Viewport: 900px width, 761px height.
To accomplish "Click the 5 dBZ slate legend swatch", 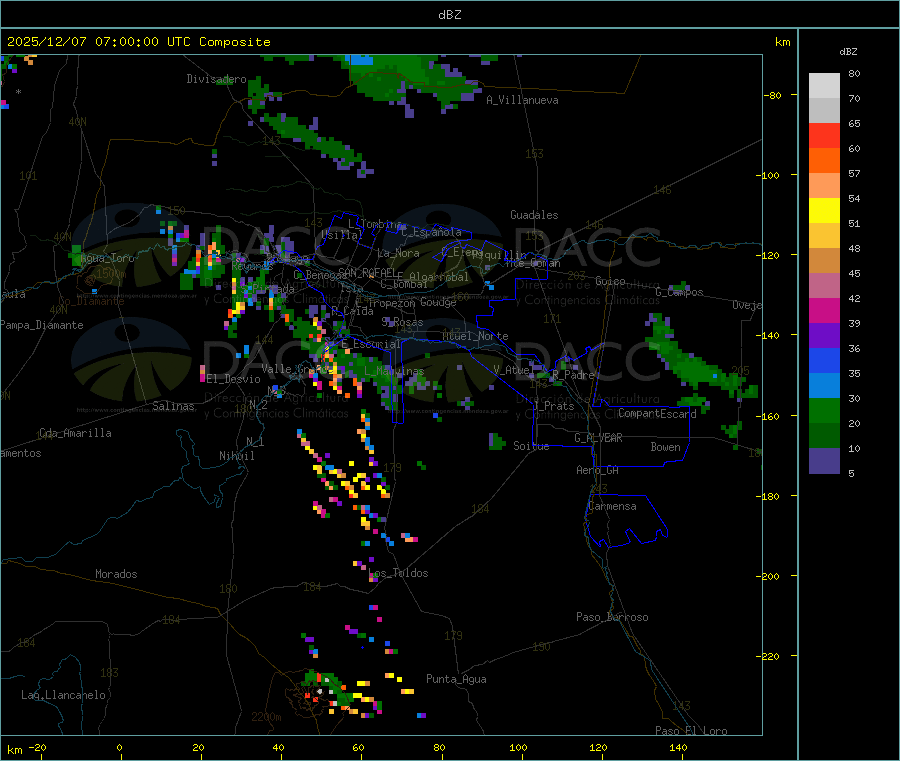I will point(824,461).
